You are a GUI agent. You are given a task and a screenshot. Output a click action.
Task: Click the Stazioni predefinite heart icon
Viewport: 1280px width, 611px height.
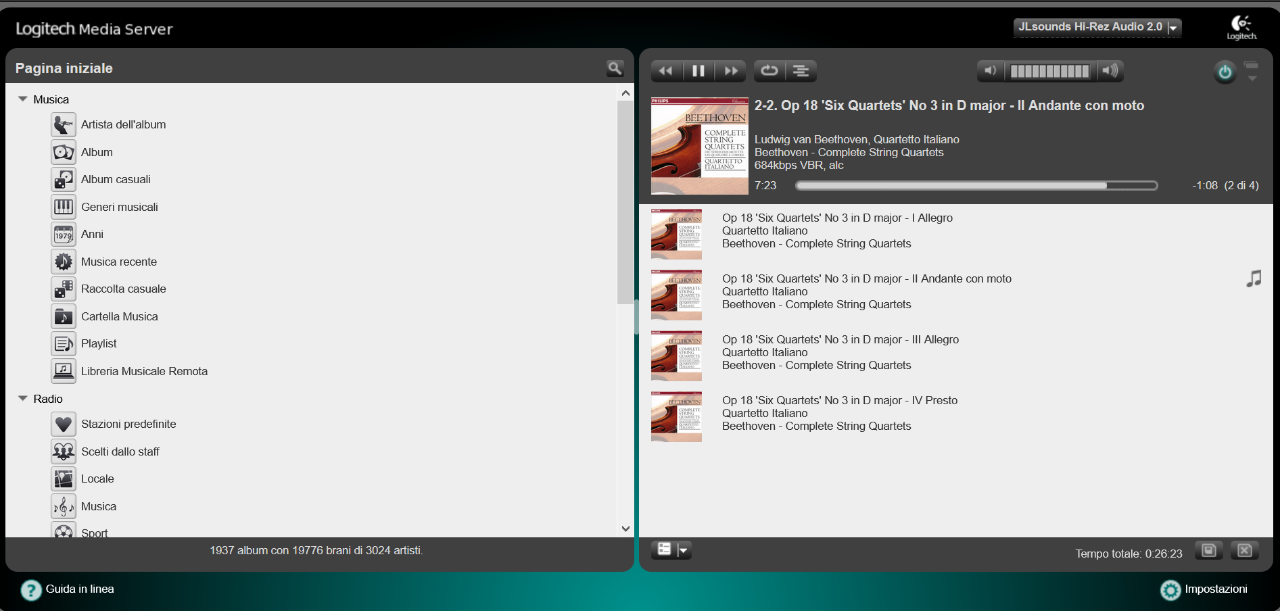64,424
